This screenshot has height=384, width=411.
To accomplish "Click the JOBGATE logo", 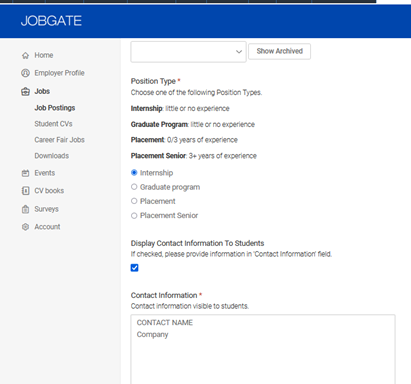I will click(51, 21).
